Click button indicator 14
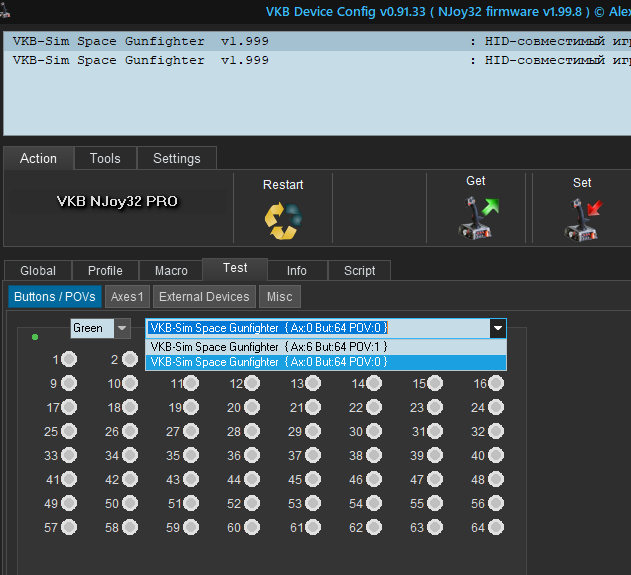Screen dimensions: 631x575 coord(374,383)
